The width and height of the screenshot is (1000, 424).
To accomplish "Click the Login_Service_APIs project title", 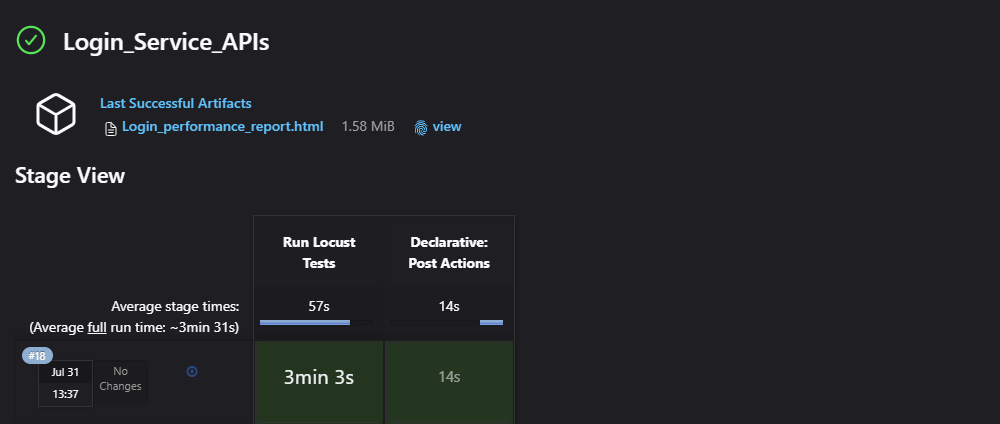I will click(x=166, y=42).
